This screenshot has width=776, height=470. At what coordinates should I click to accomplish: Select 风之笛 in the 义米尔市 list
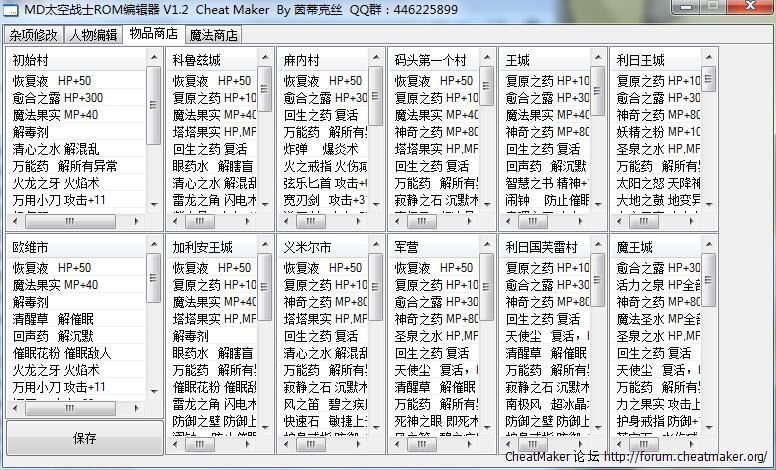[301, 404]
